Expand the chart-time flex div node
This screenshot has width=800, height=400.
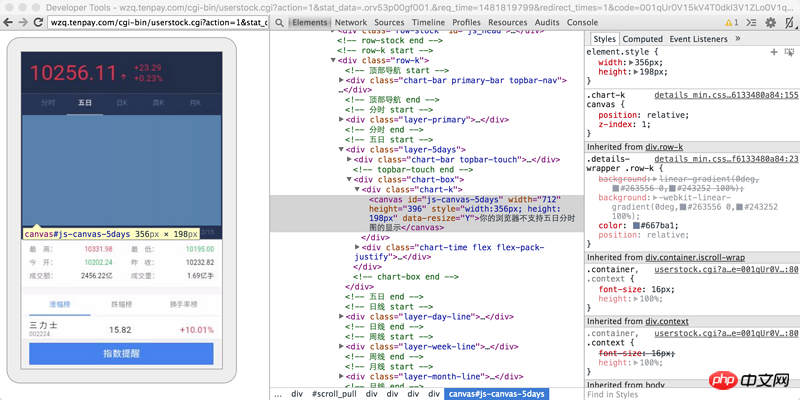(357, 247)
